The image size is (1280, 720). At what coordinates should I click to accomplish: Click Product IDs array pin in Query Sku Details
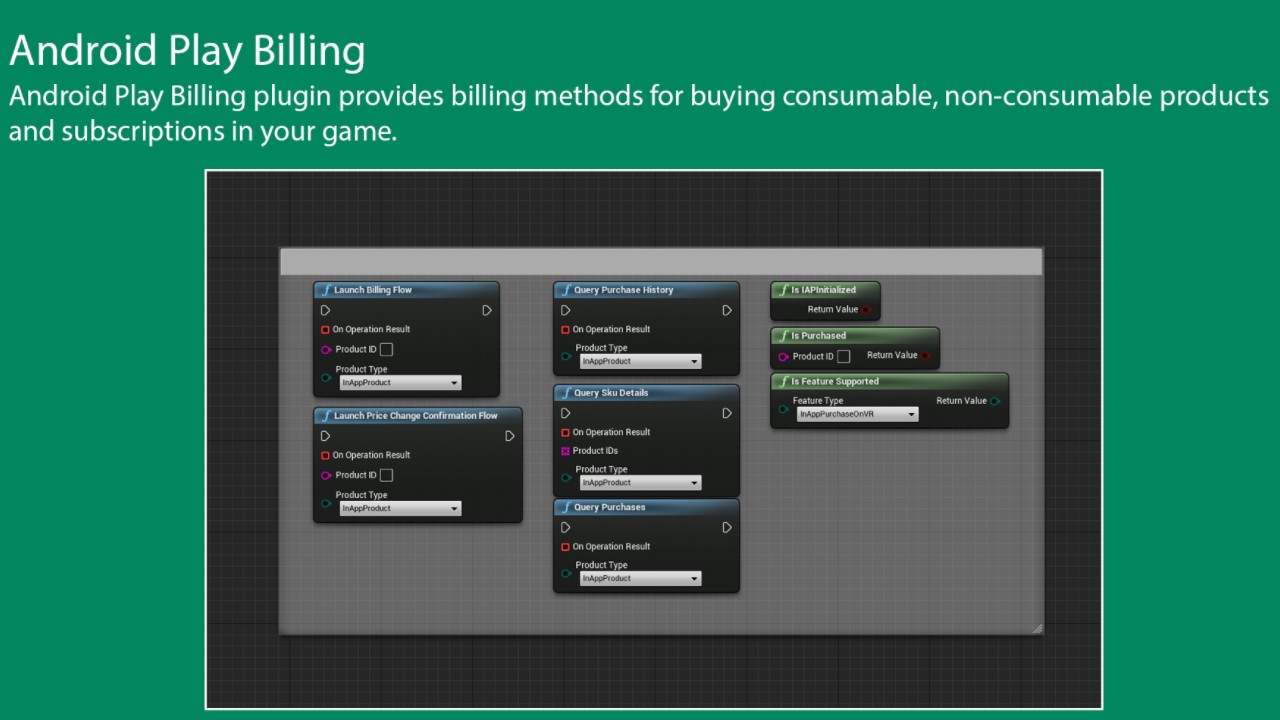[x=565, y=451]
